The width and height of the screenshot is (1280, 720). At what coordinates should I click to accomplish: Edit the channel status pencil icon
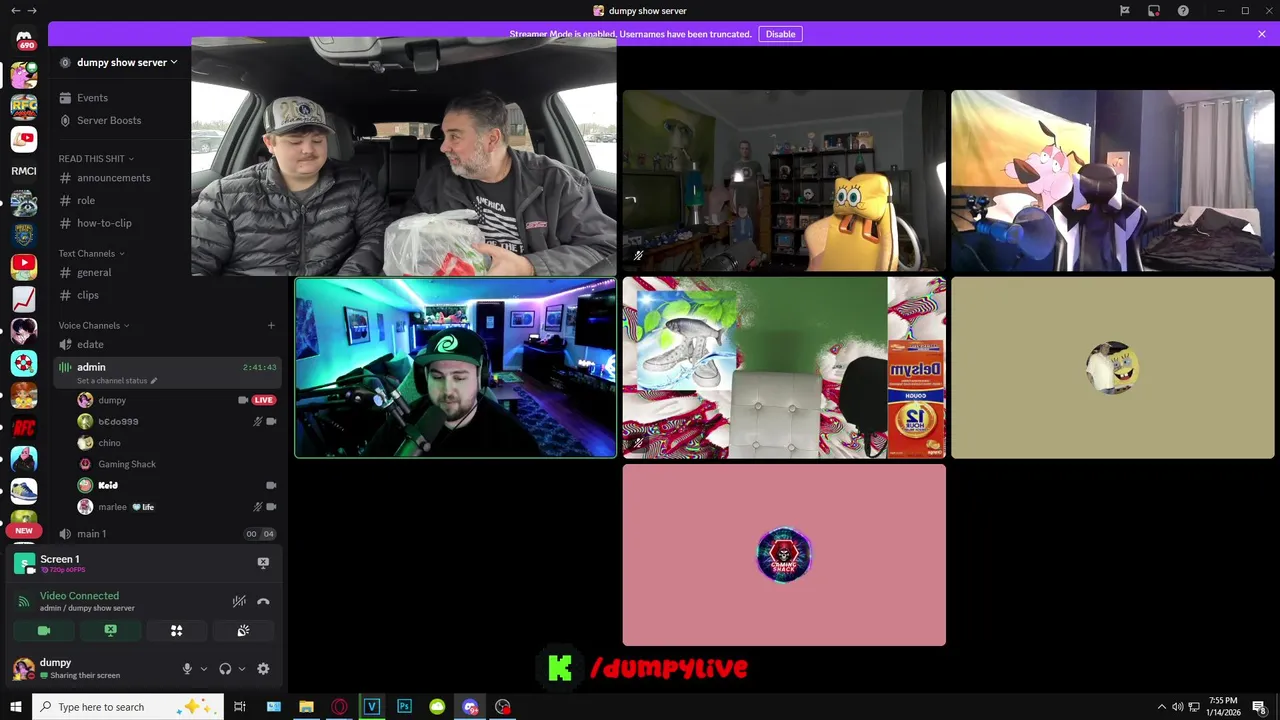153,381
